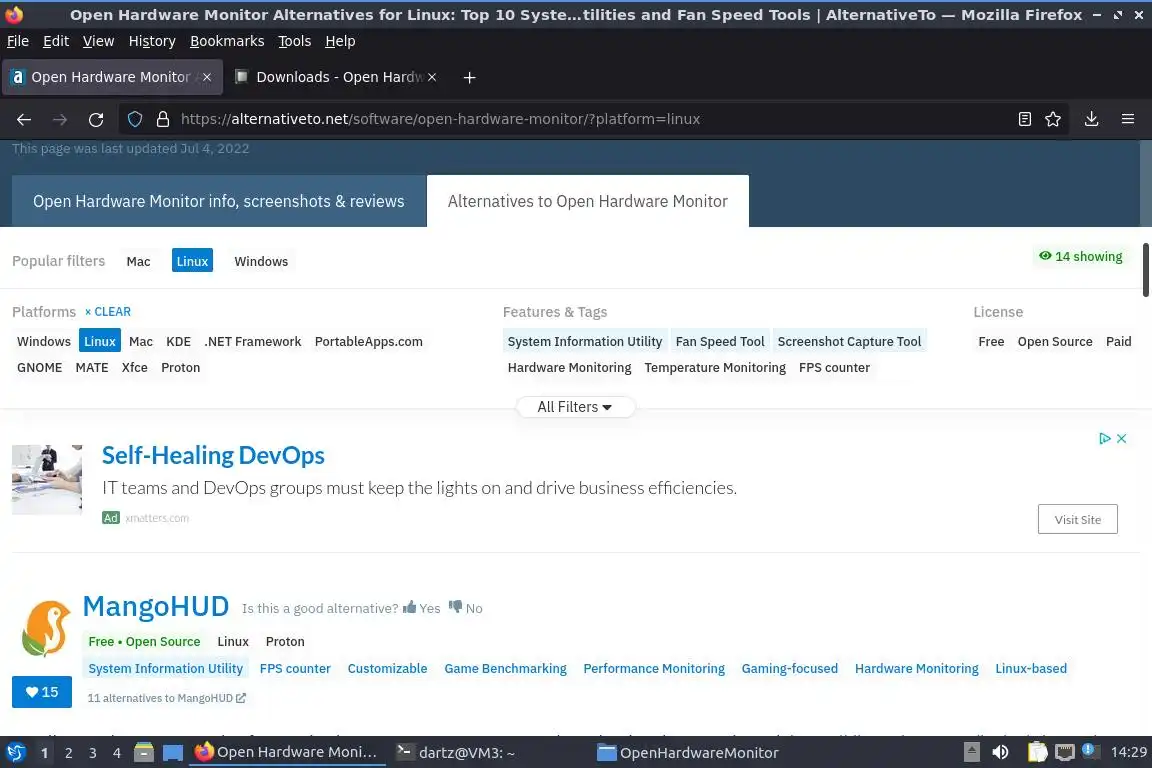Bookmark this page with the star icon
Viewport: 1152px width, 768px height.
1053,119
